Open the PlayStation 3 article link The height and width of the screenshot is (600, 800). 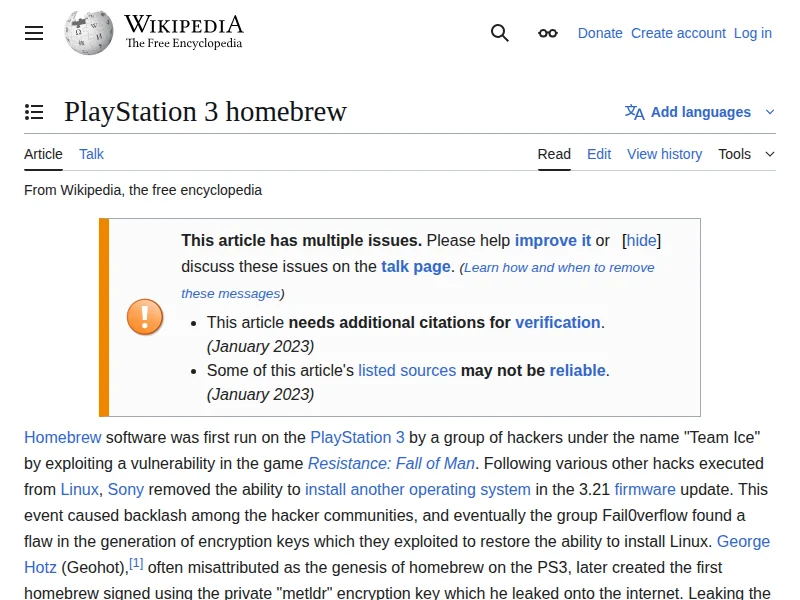coord(357,437)
